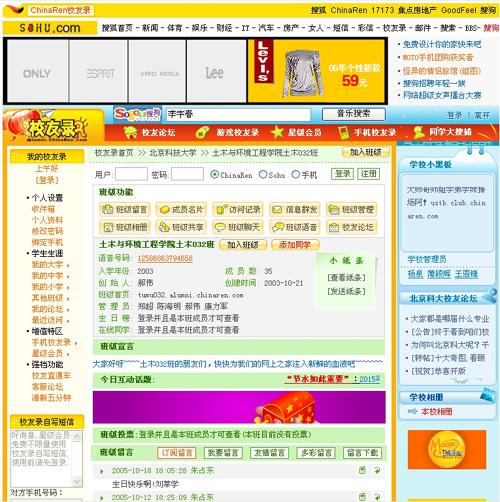
Task: Open the 校友论坛 tab in red navigation bar
Action: (150, 132)
